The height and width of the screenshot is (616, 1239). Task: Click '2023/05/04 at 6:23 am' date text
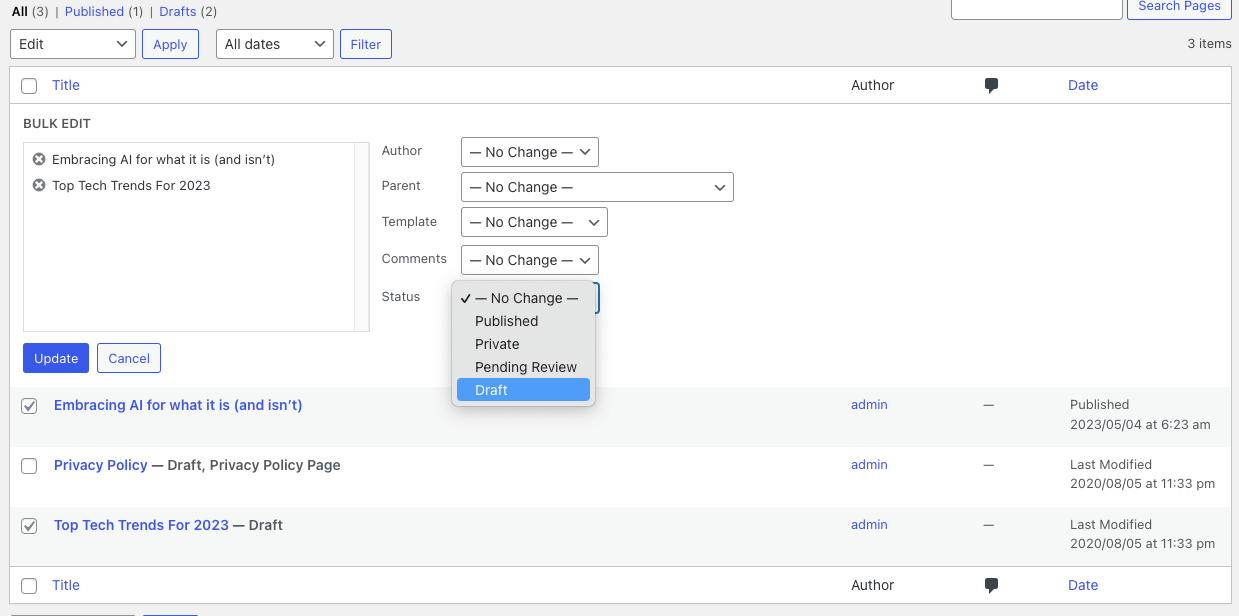point(1140,425)
